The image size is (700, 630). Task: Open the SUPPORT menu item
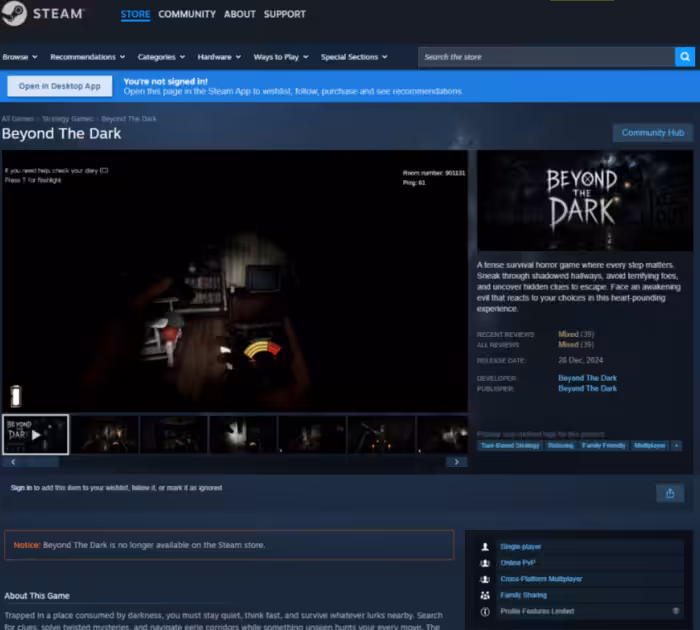pyautogui.click(x=284, y=14)
